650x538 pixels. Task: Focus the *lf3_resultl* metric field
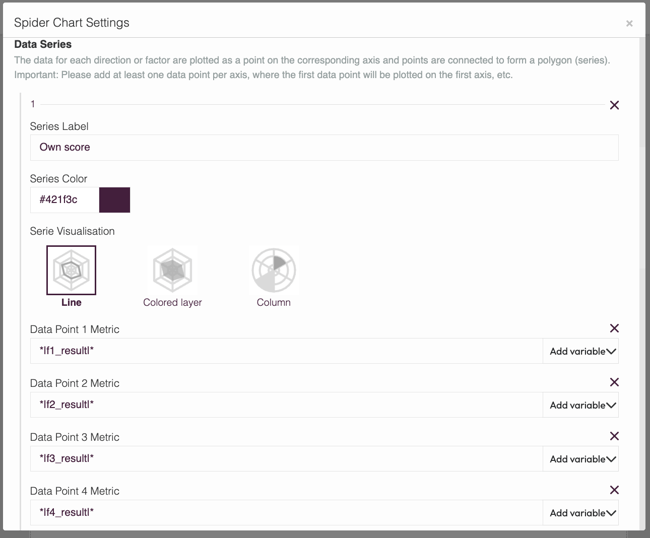[x=286, y=459]
